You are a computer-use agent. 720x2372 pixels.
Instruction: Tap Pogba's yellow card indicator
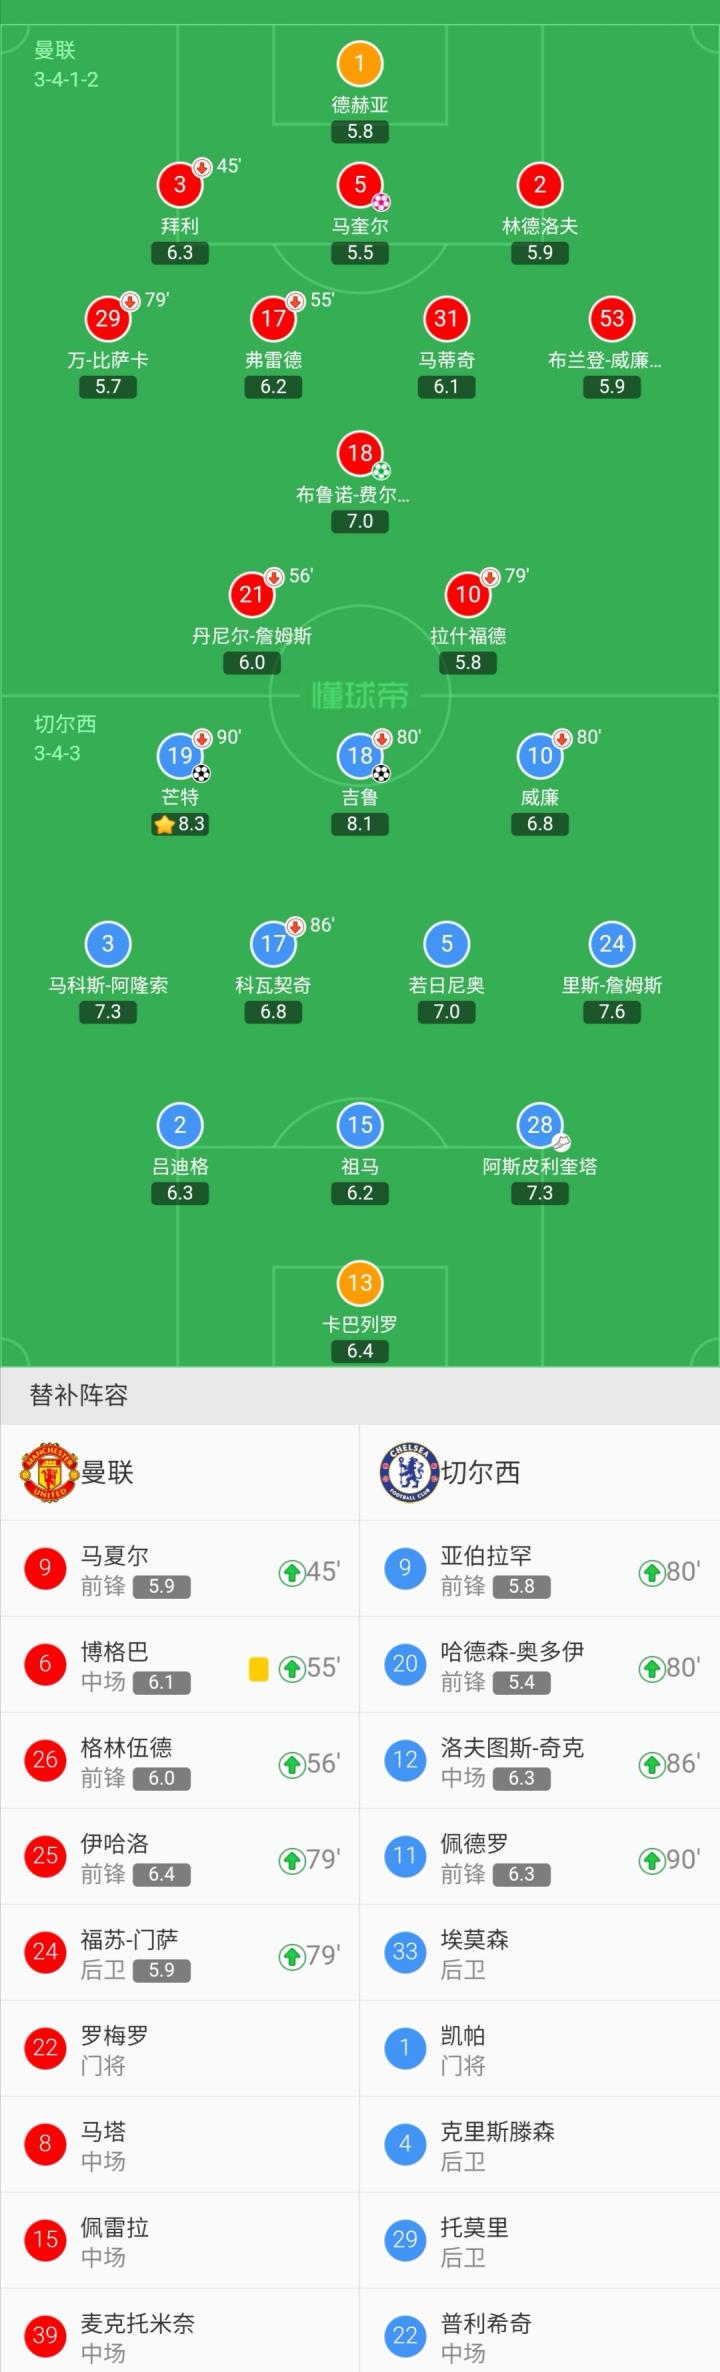[258, 1668]
